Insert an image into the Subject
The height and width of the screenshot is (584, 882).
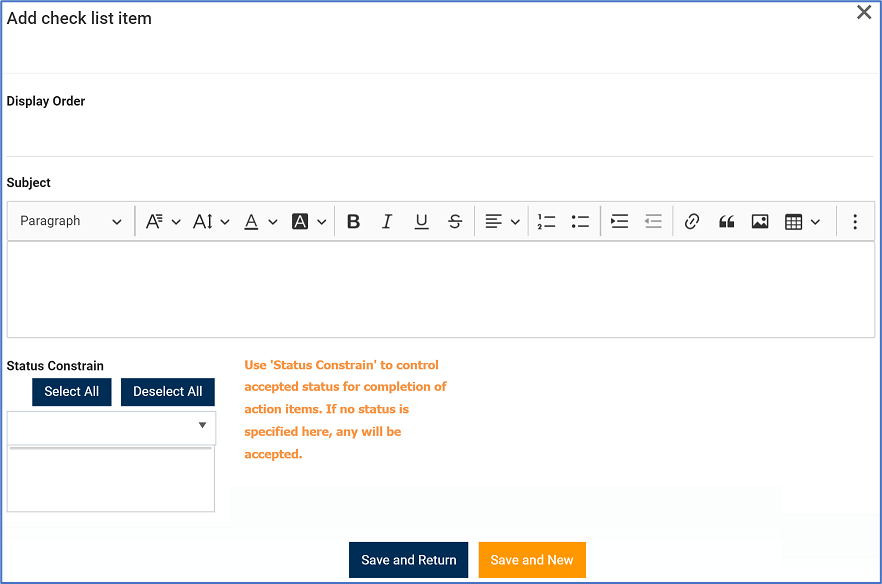click(760, 222)
